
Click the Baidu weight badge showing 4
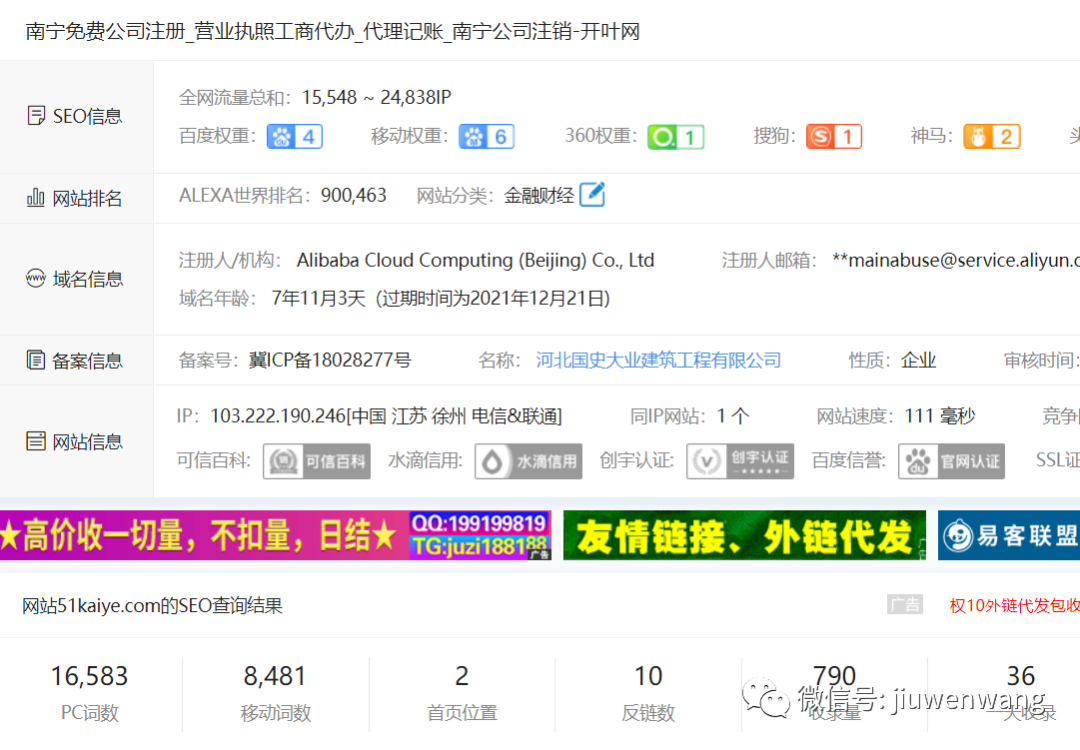pyautogui.click(x=295, y=136)
